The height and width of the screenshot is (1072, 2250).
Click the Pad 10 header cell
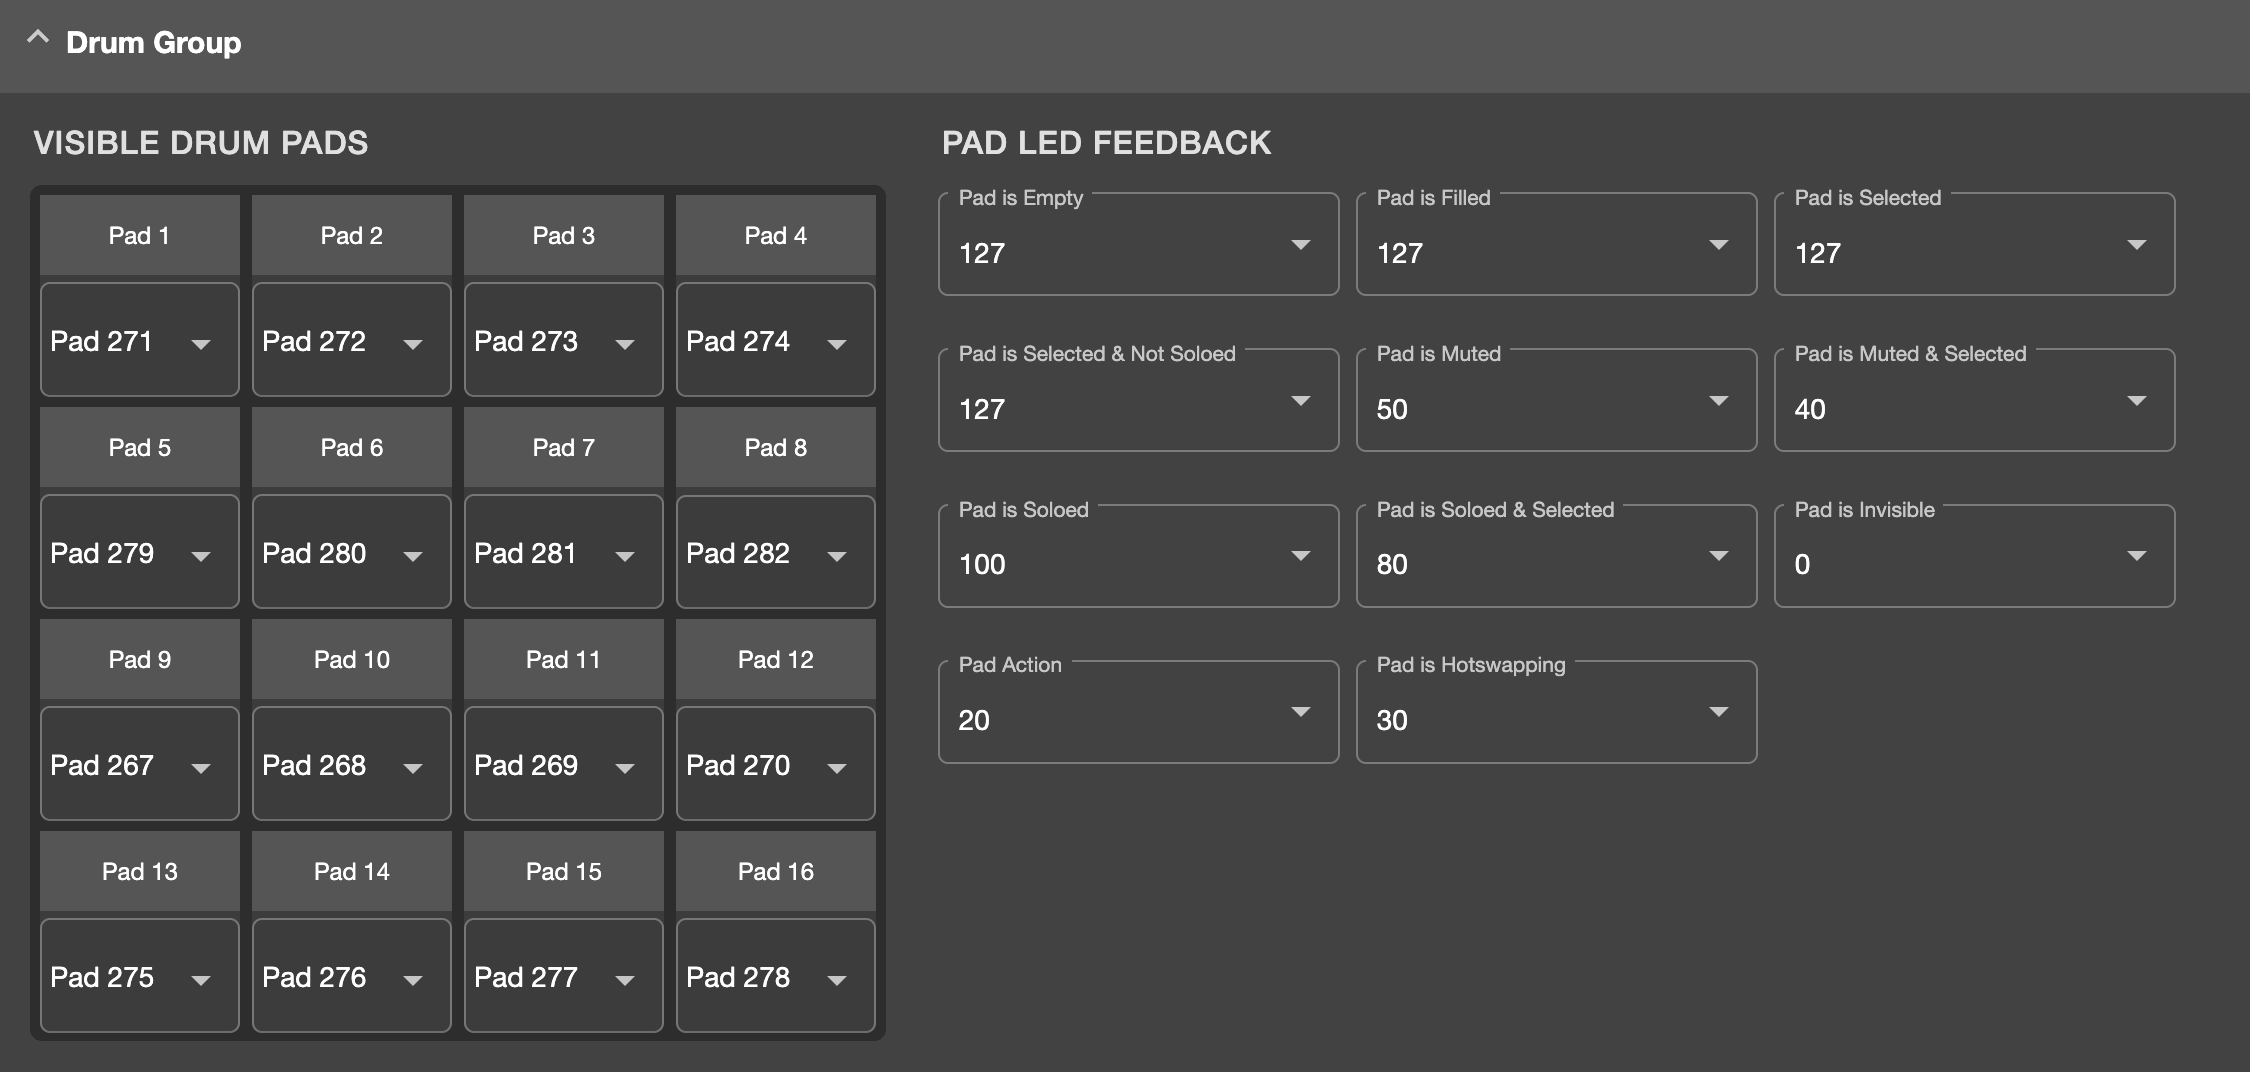(x=351, y=659)
